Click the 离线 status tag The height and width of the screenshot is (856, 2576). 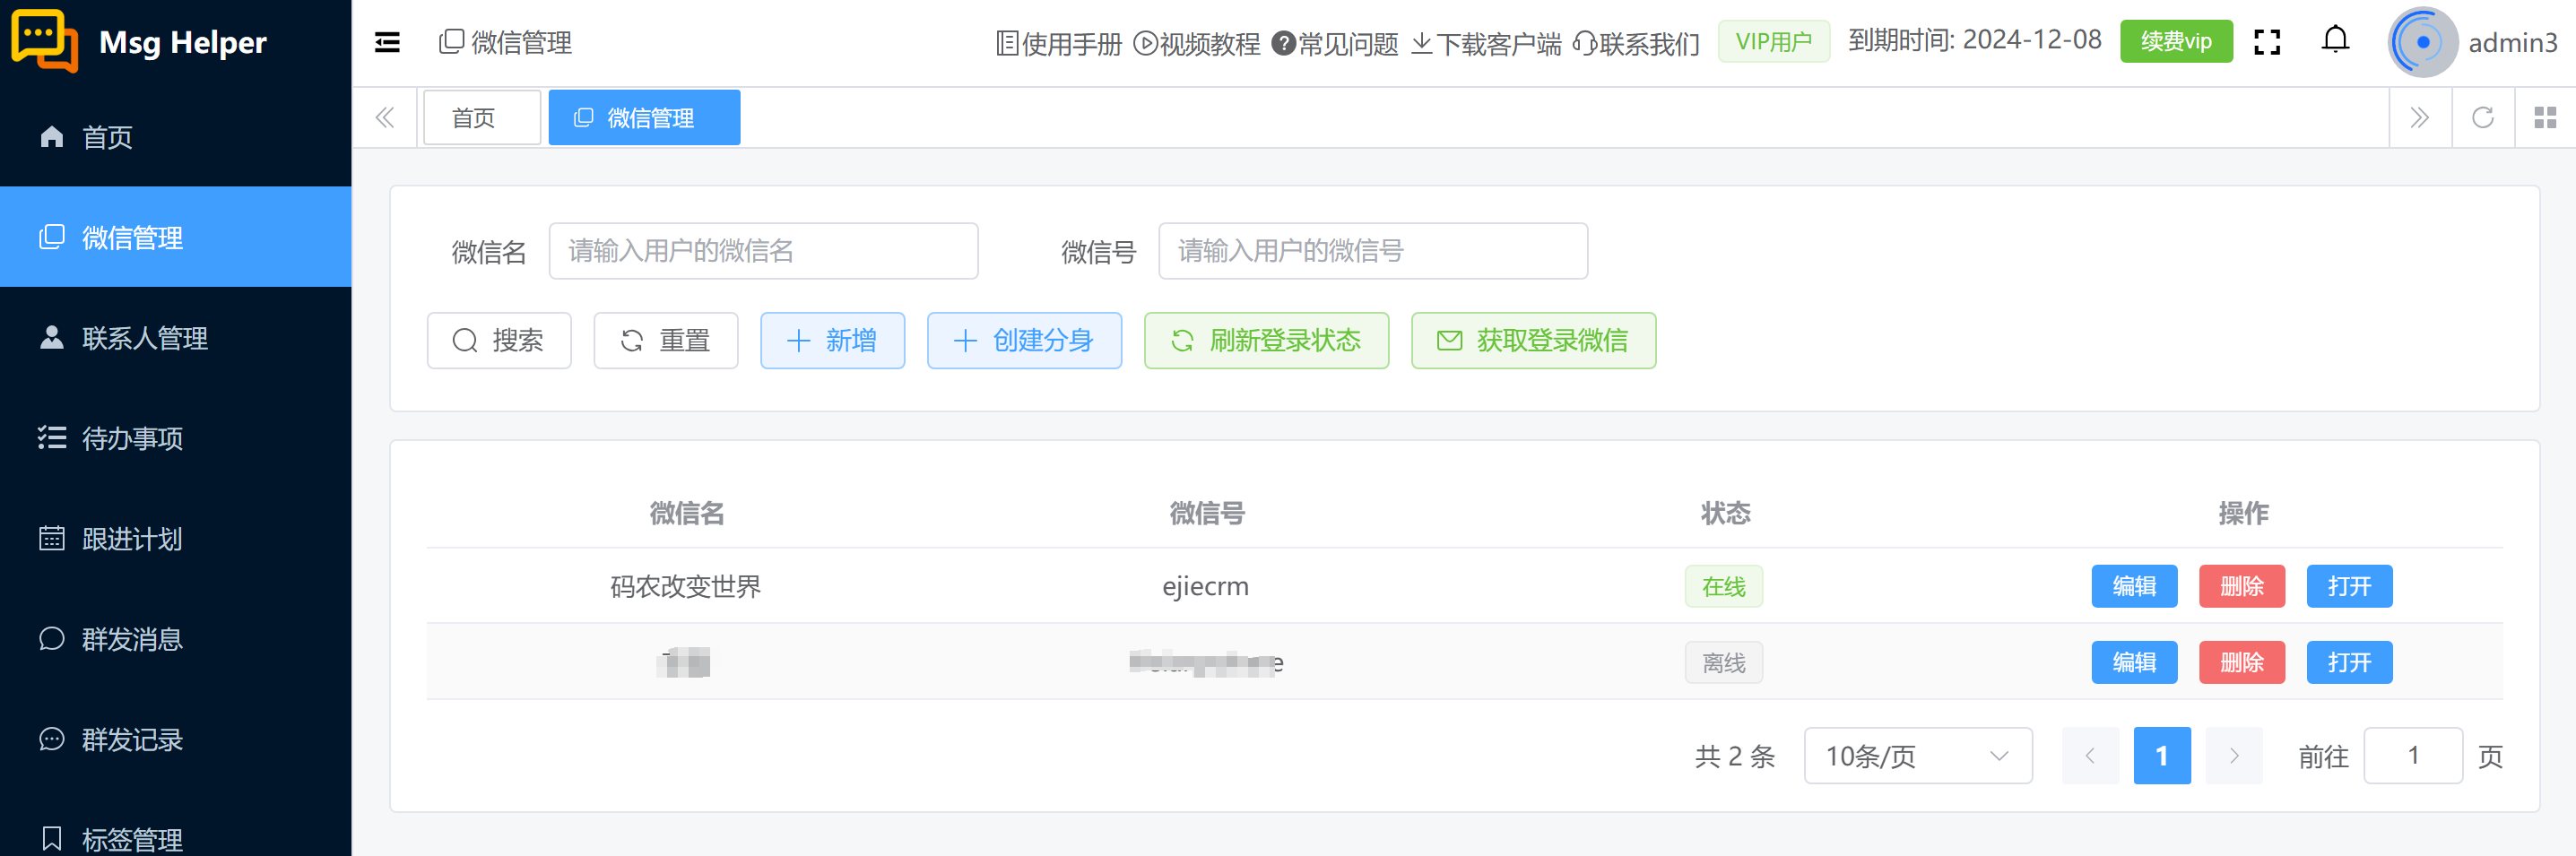(1724, 662)
